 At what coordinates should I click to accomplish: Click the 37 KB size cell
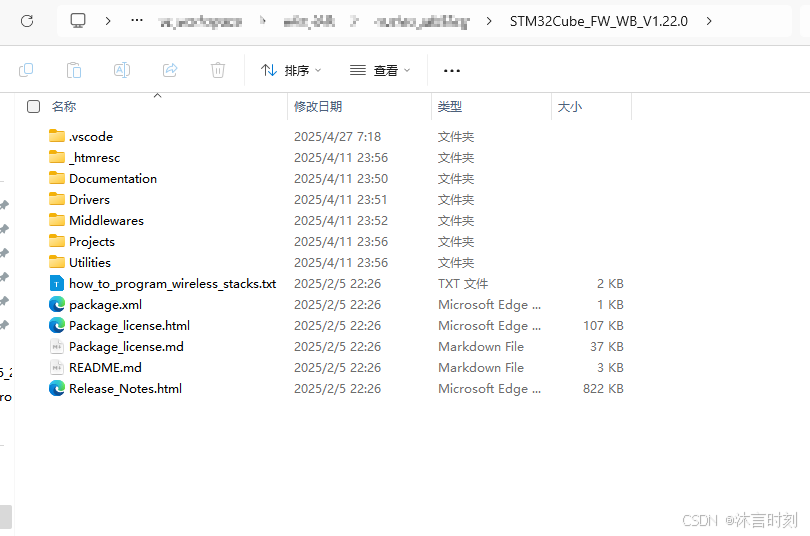[606, 346]
